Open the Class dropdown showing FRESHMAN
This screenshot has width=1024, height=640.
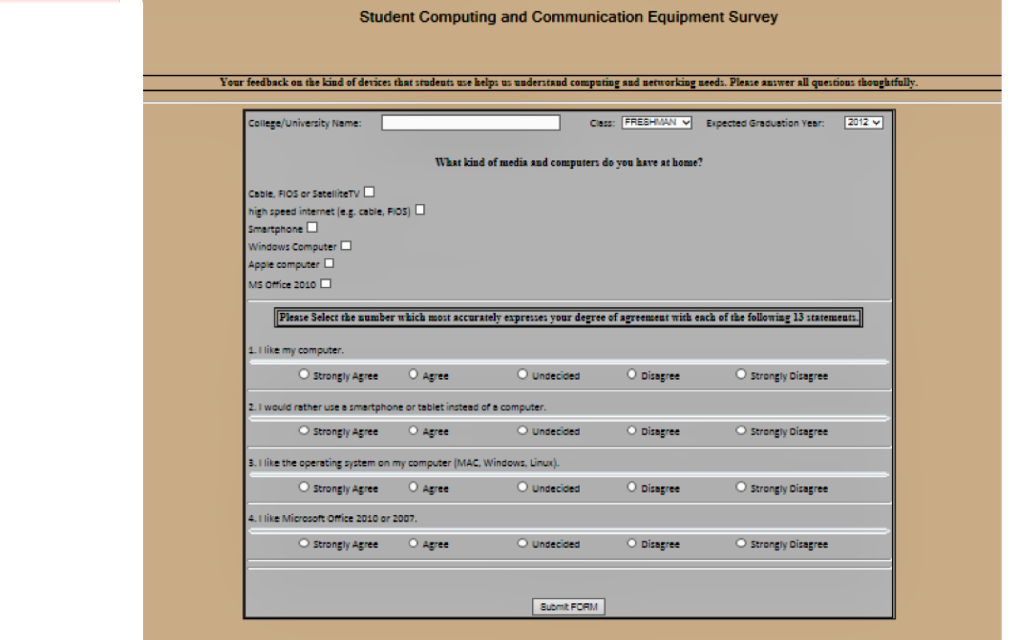pos(656,123)
